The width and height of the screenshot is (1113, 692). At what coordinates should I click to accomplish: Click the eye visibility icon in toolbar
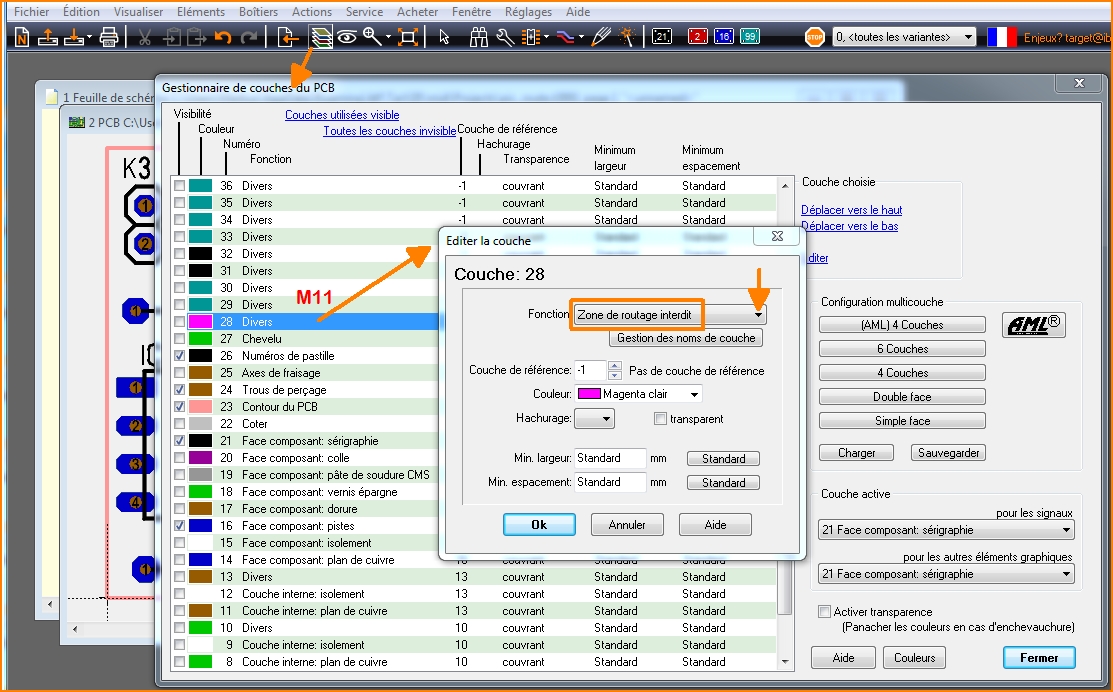[347, 37]
